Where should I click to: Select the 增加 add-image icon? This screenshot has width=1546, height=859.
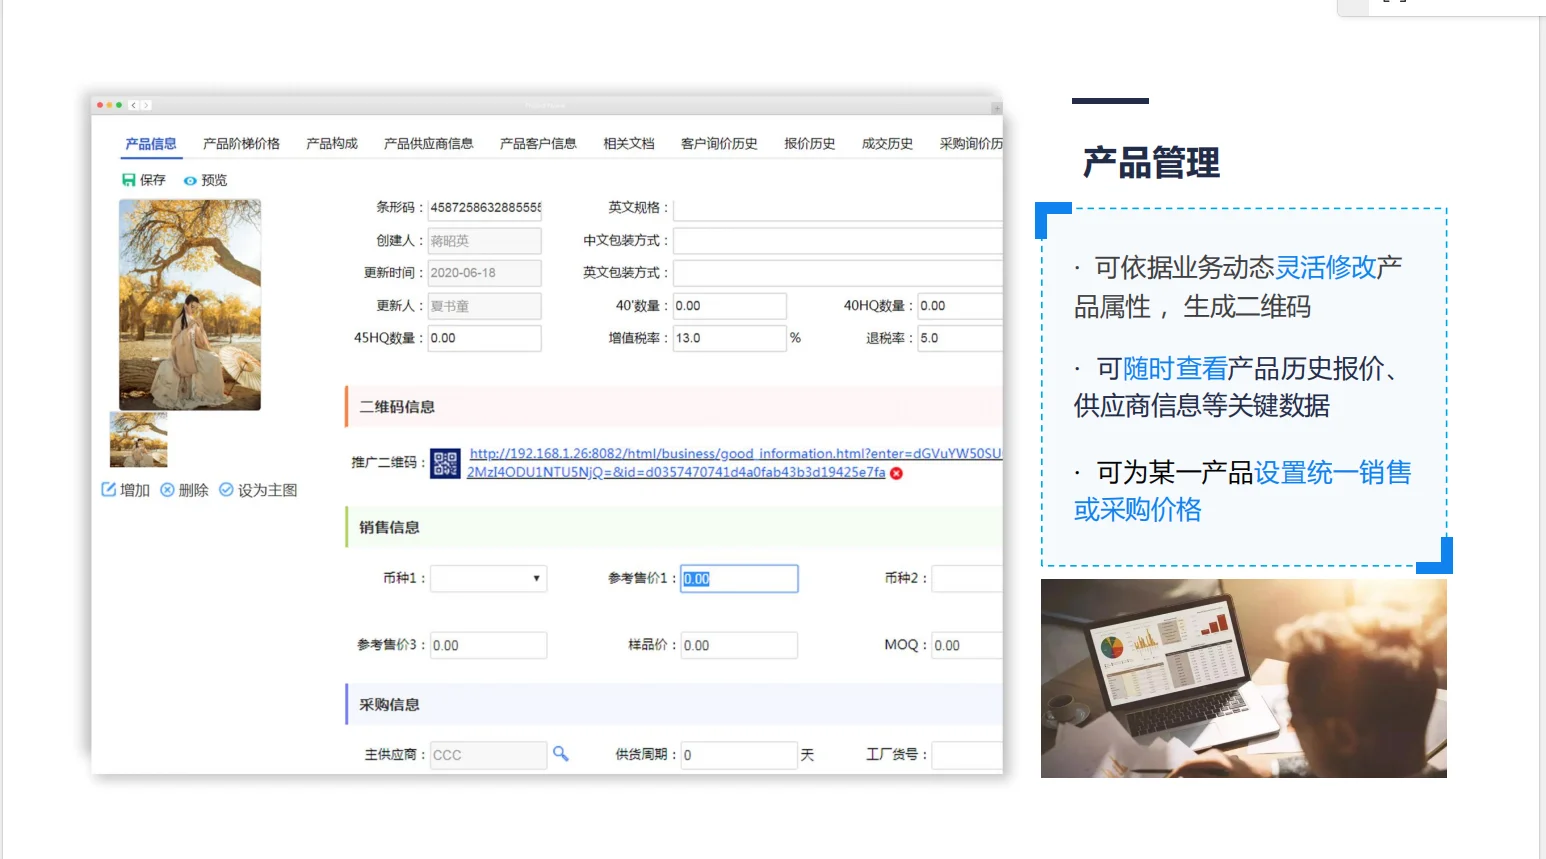coord(108,489)
